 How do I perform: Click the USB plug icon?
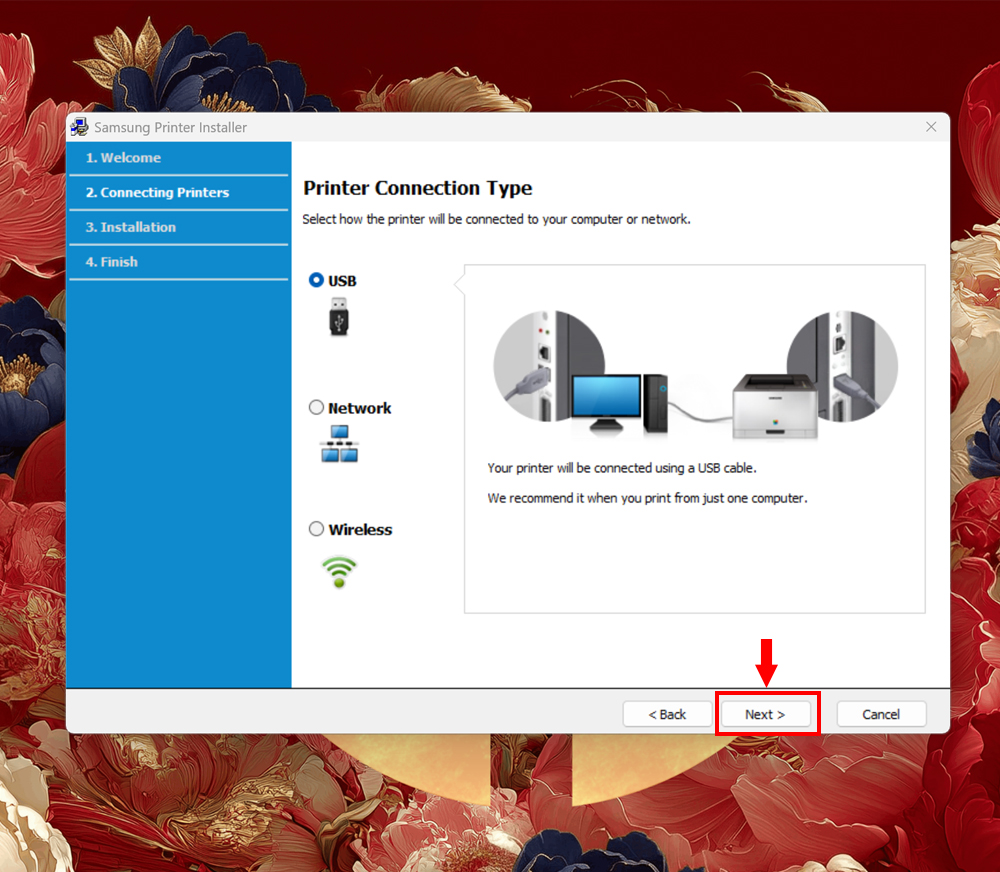click(339, 317)
